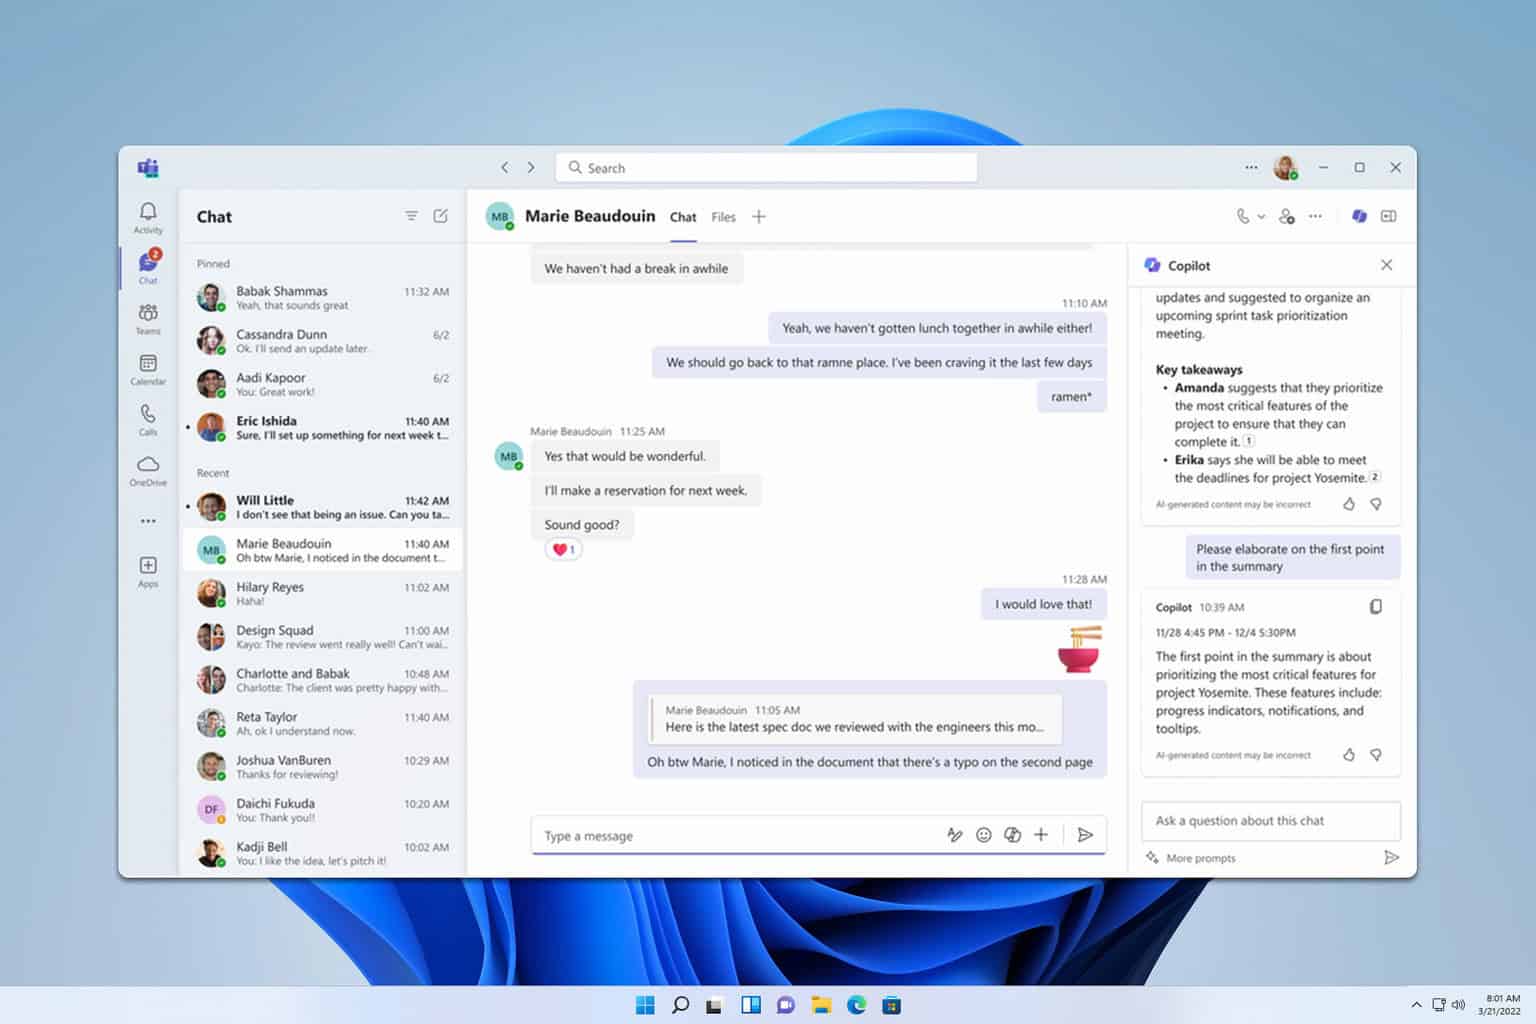
Task: Open Windows Start menu on taskbar
Action: (x=645, y=1004)
